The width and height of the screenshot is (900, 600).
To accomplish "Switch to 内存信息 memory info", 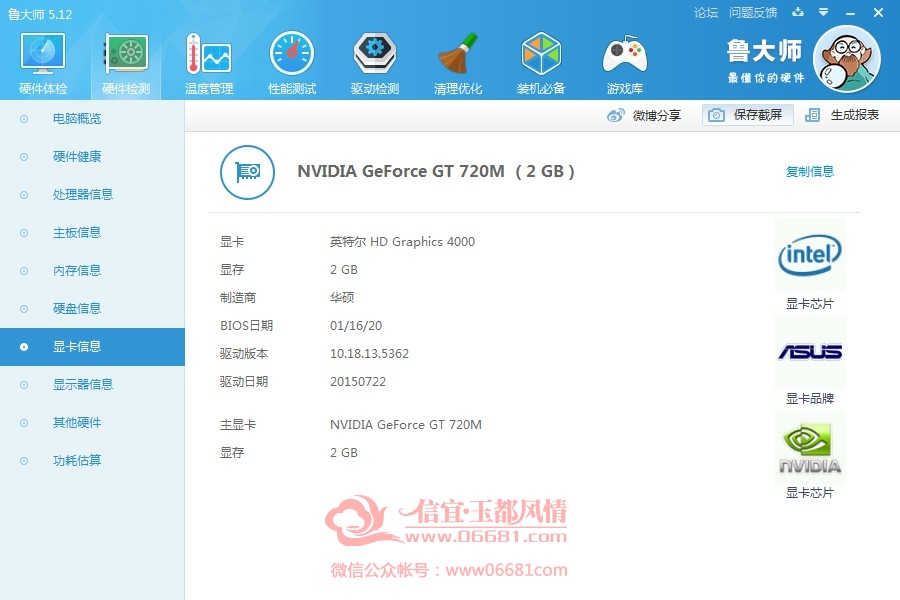I will coord(77,270).
